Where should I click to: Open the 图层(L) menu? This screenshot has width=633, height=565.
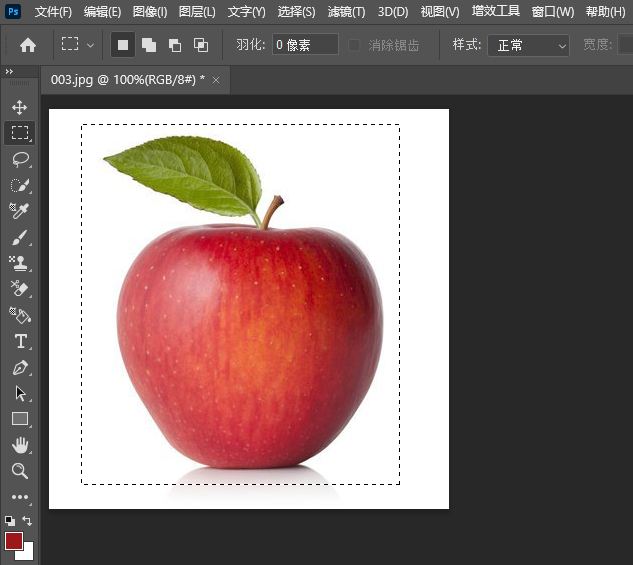[x=196, y=12]
